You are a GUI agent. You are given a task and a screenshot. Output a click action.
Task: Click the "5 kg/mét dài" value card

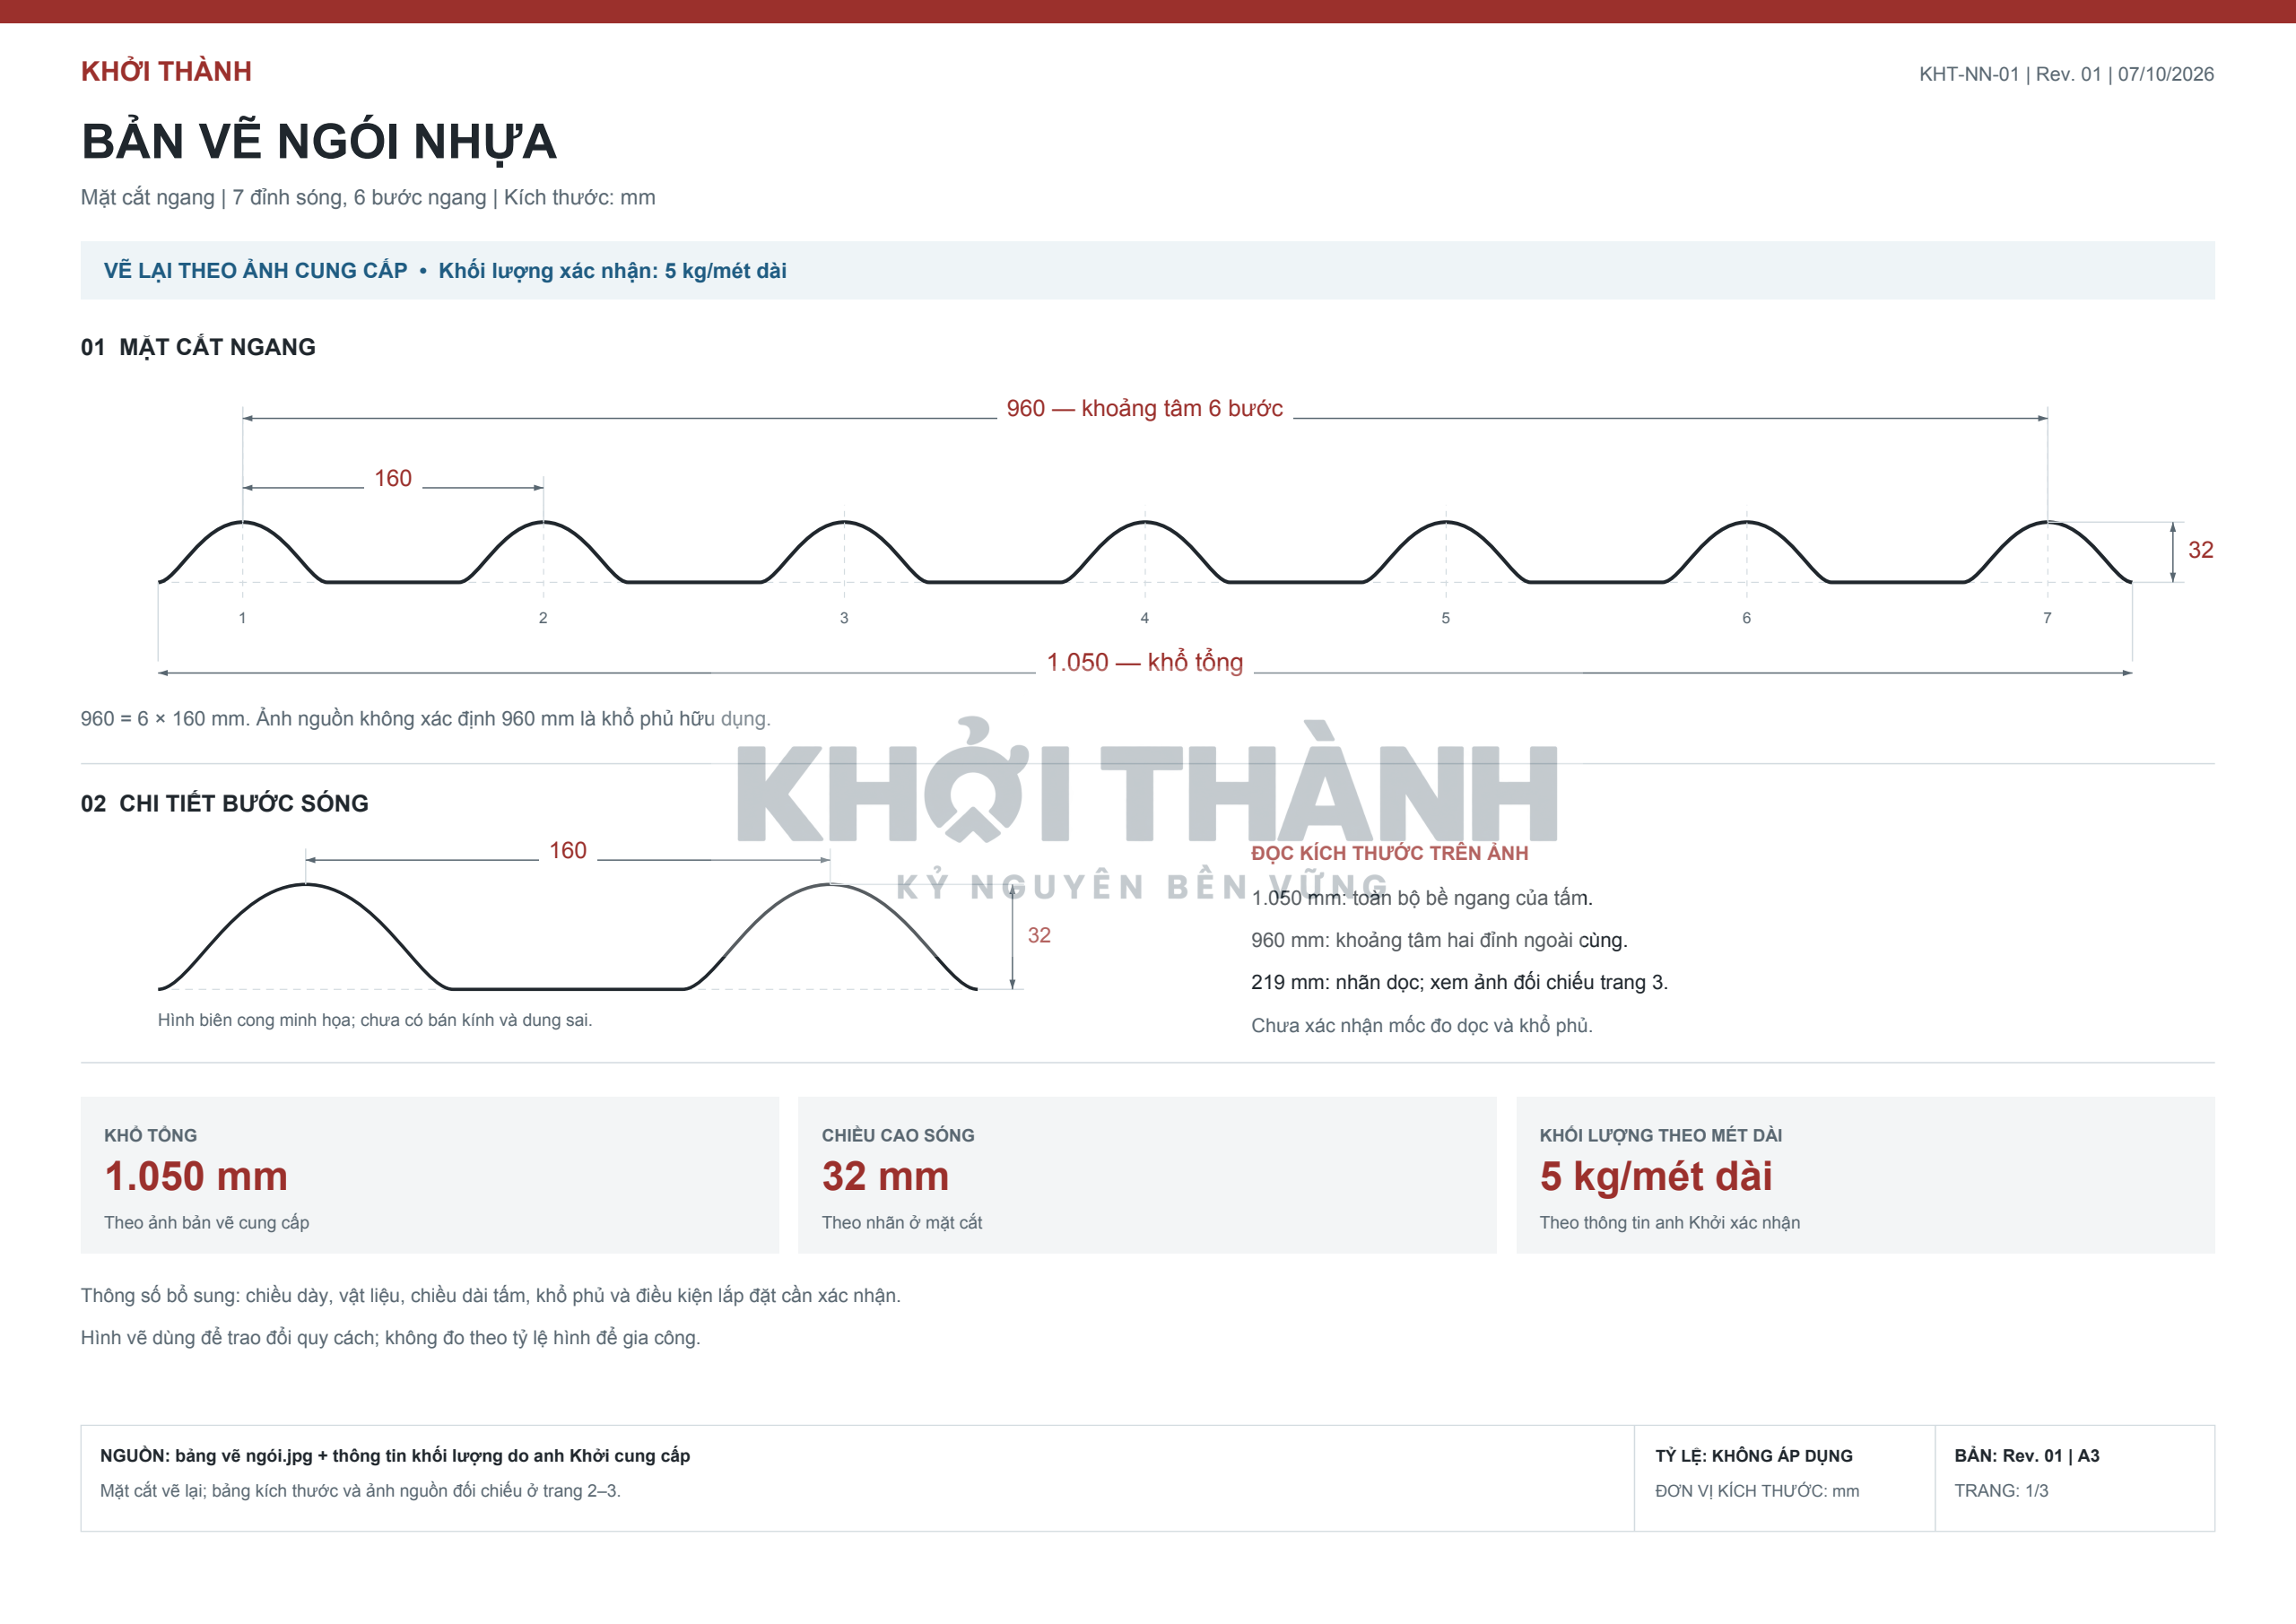click(1655, 1176)
